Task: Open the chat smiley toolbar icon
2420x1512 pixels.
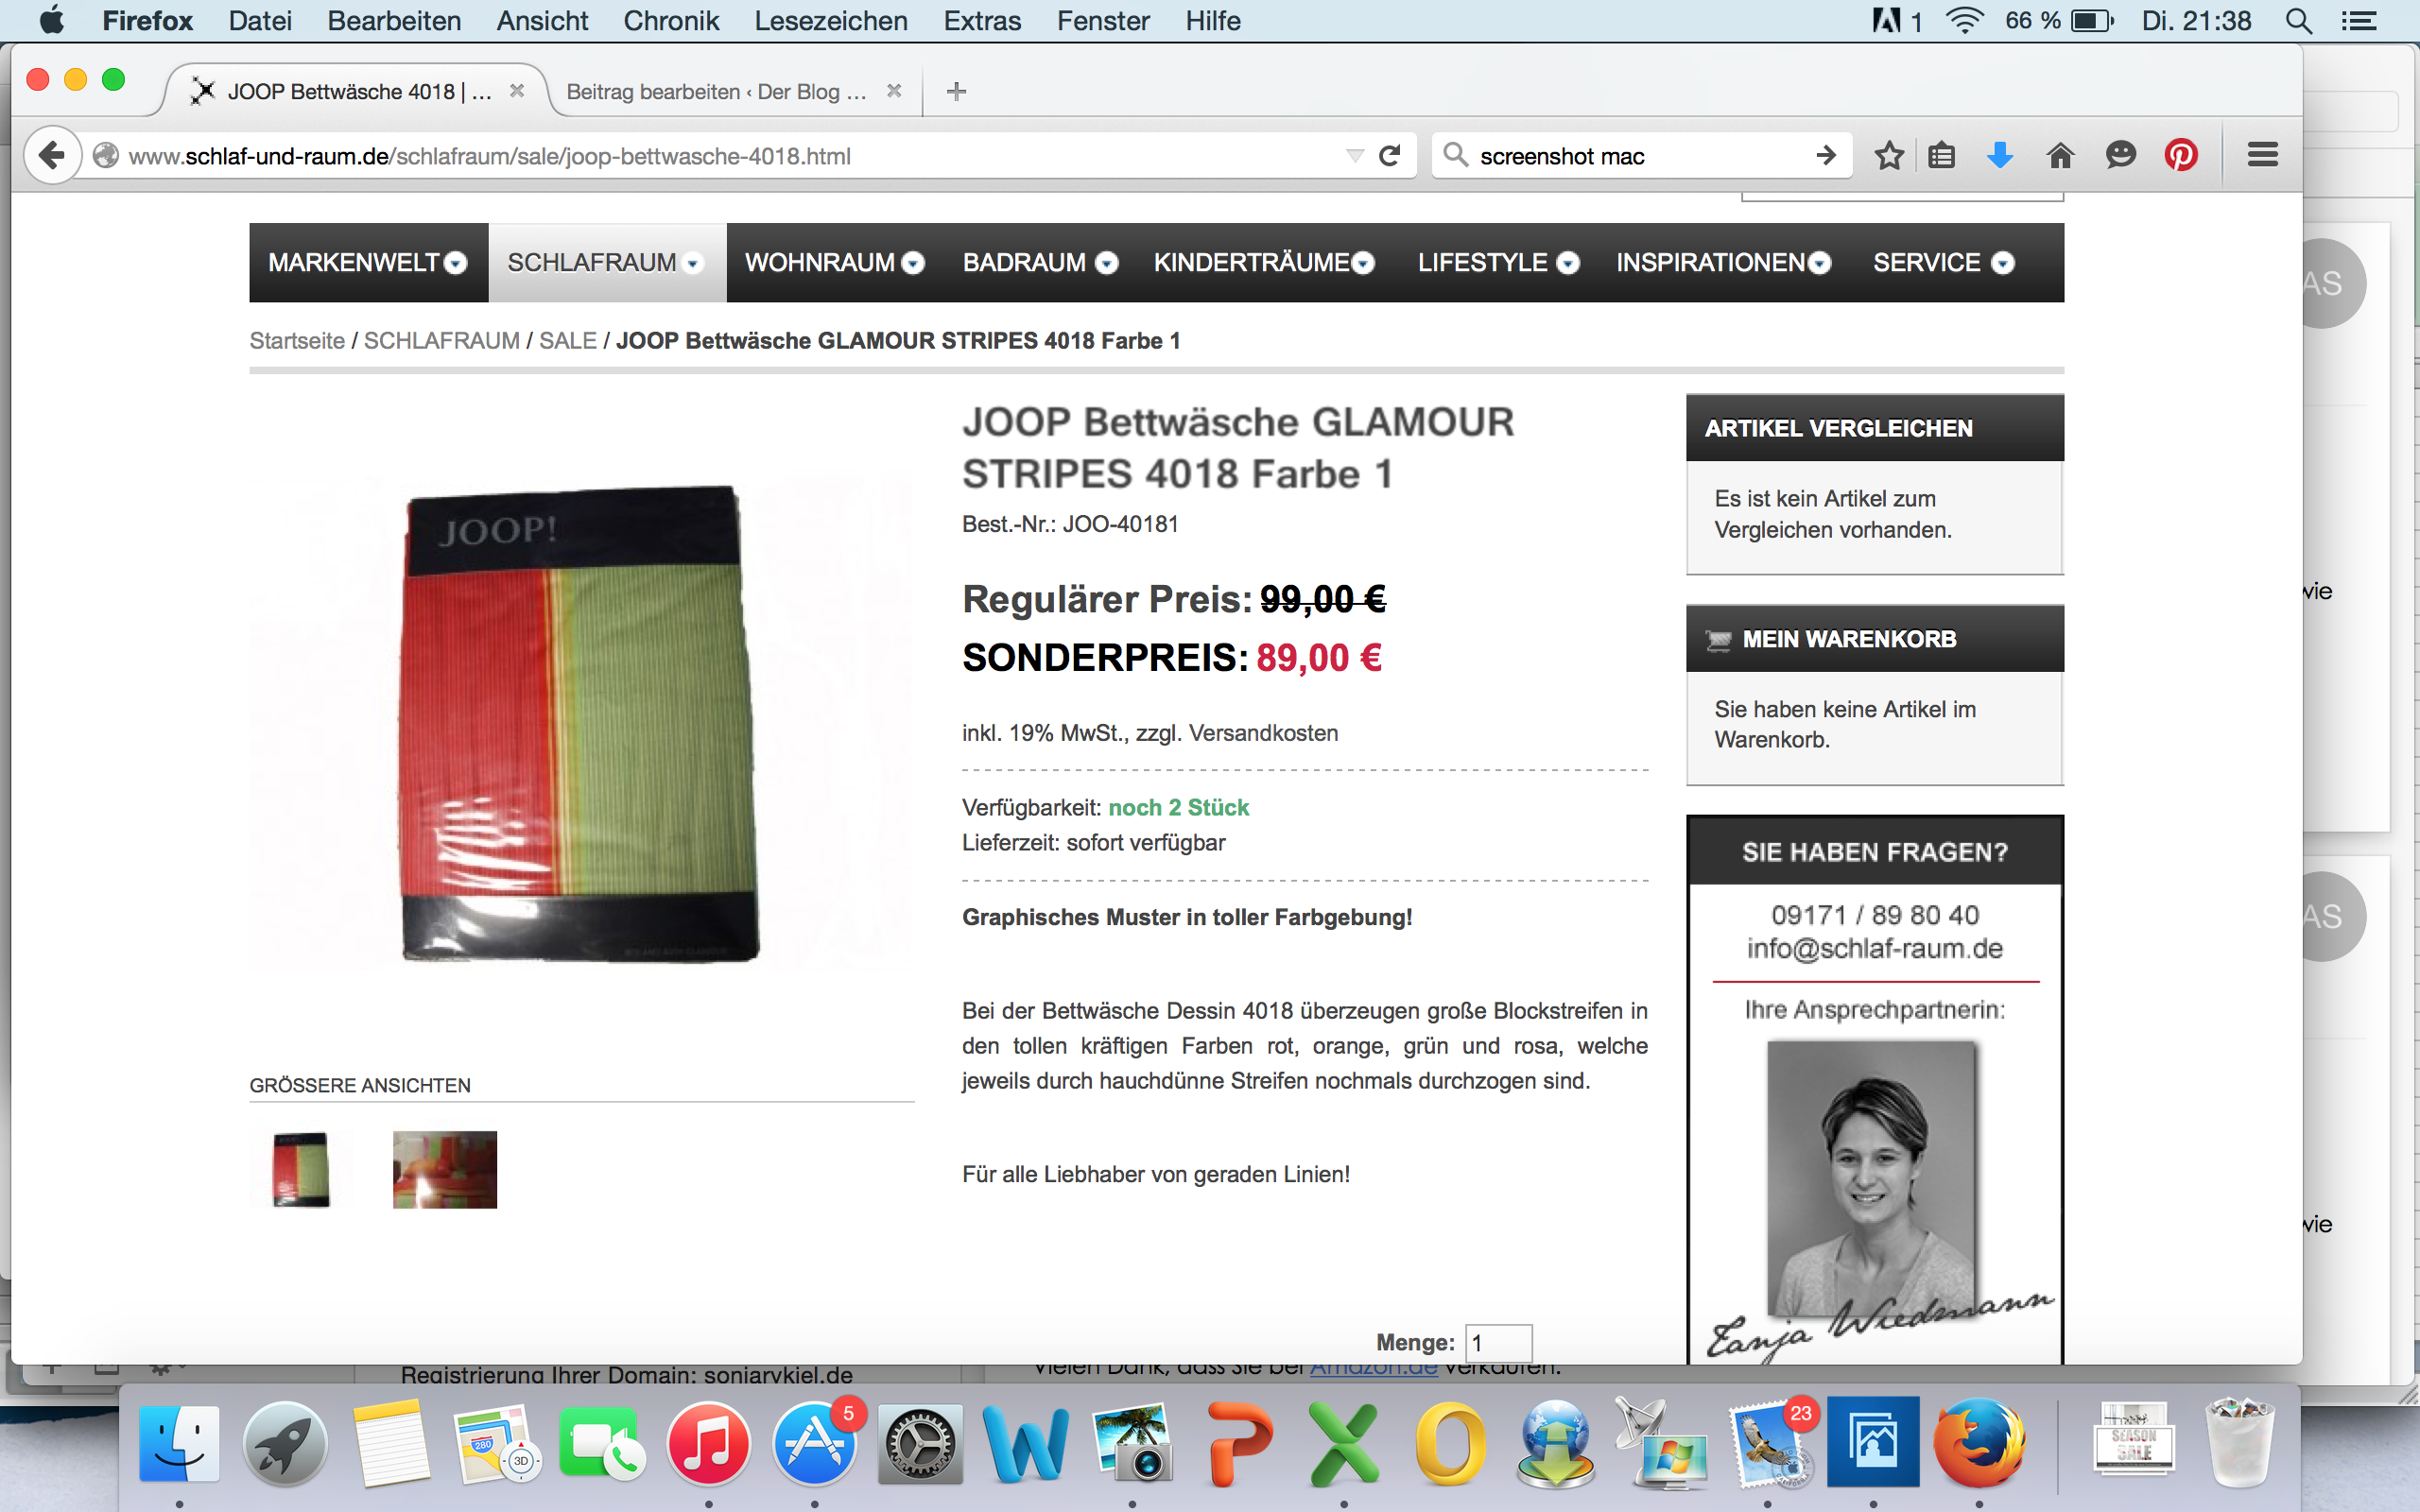Action: click(x=2120, y=155)
